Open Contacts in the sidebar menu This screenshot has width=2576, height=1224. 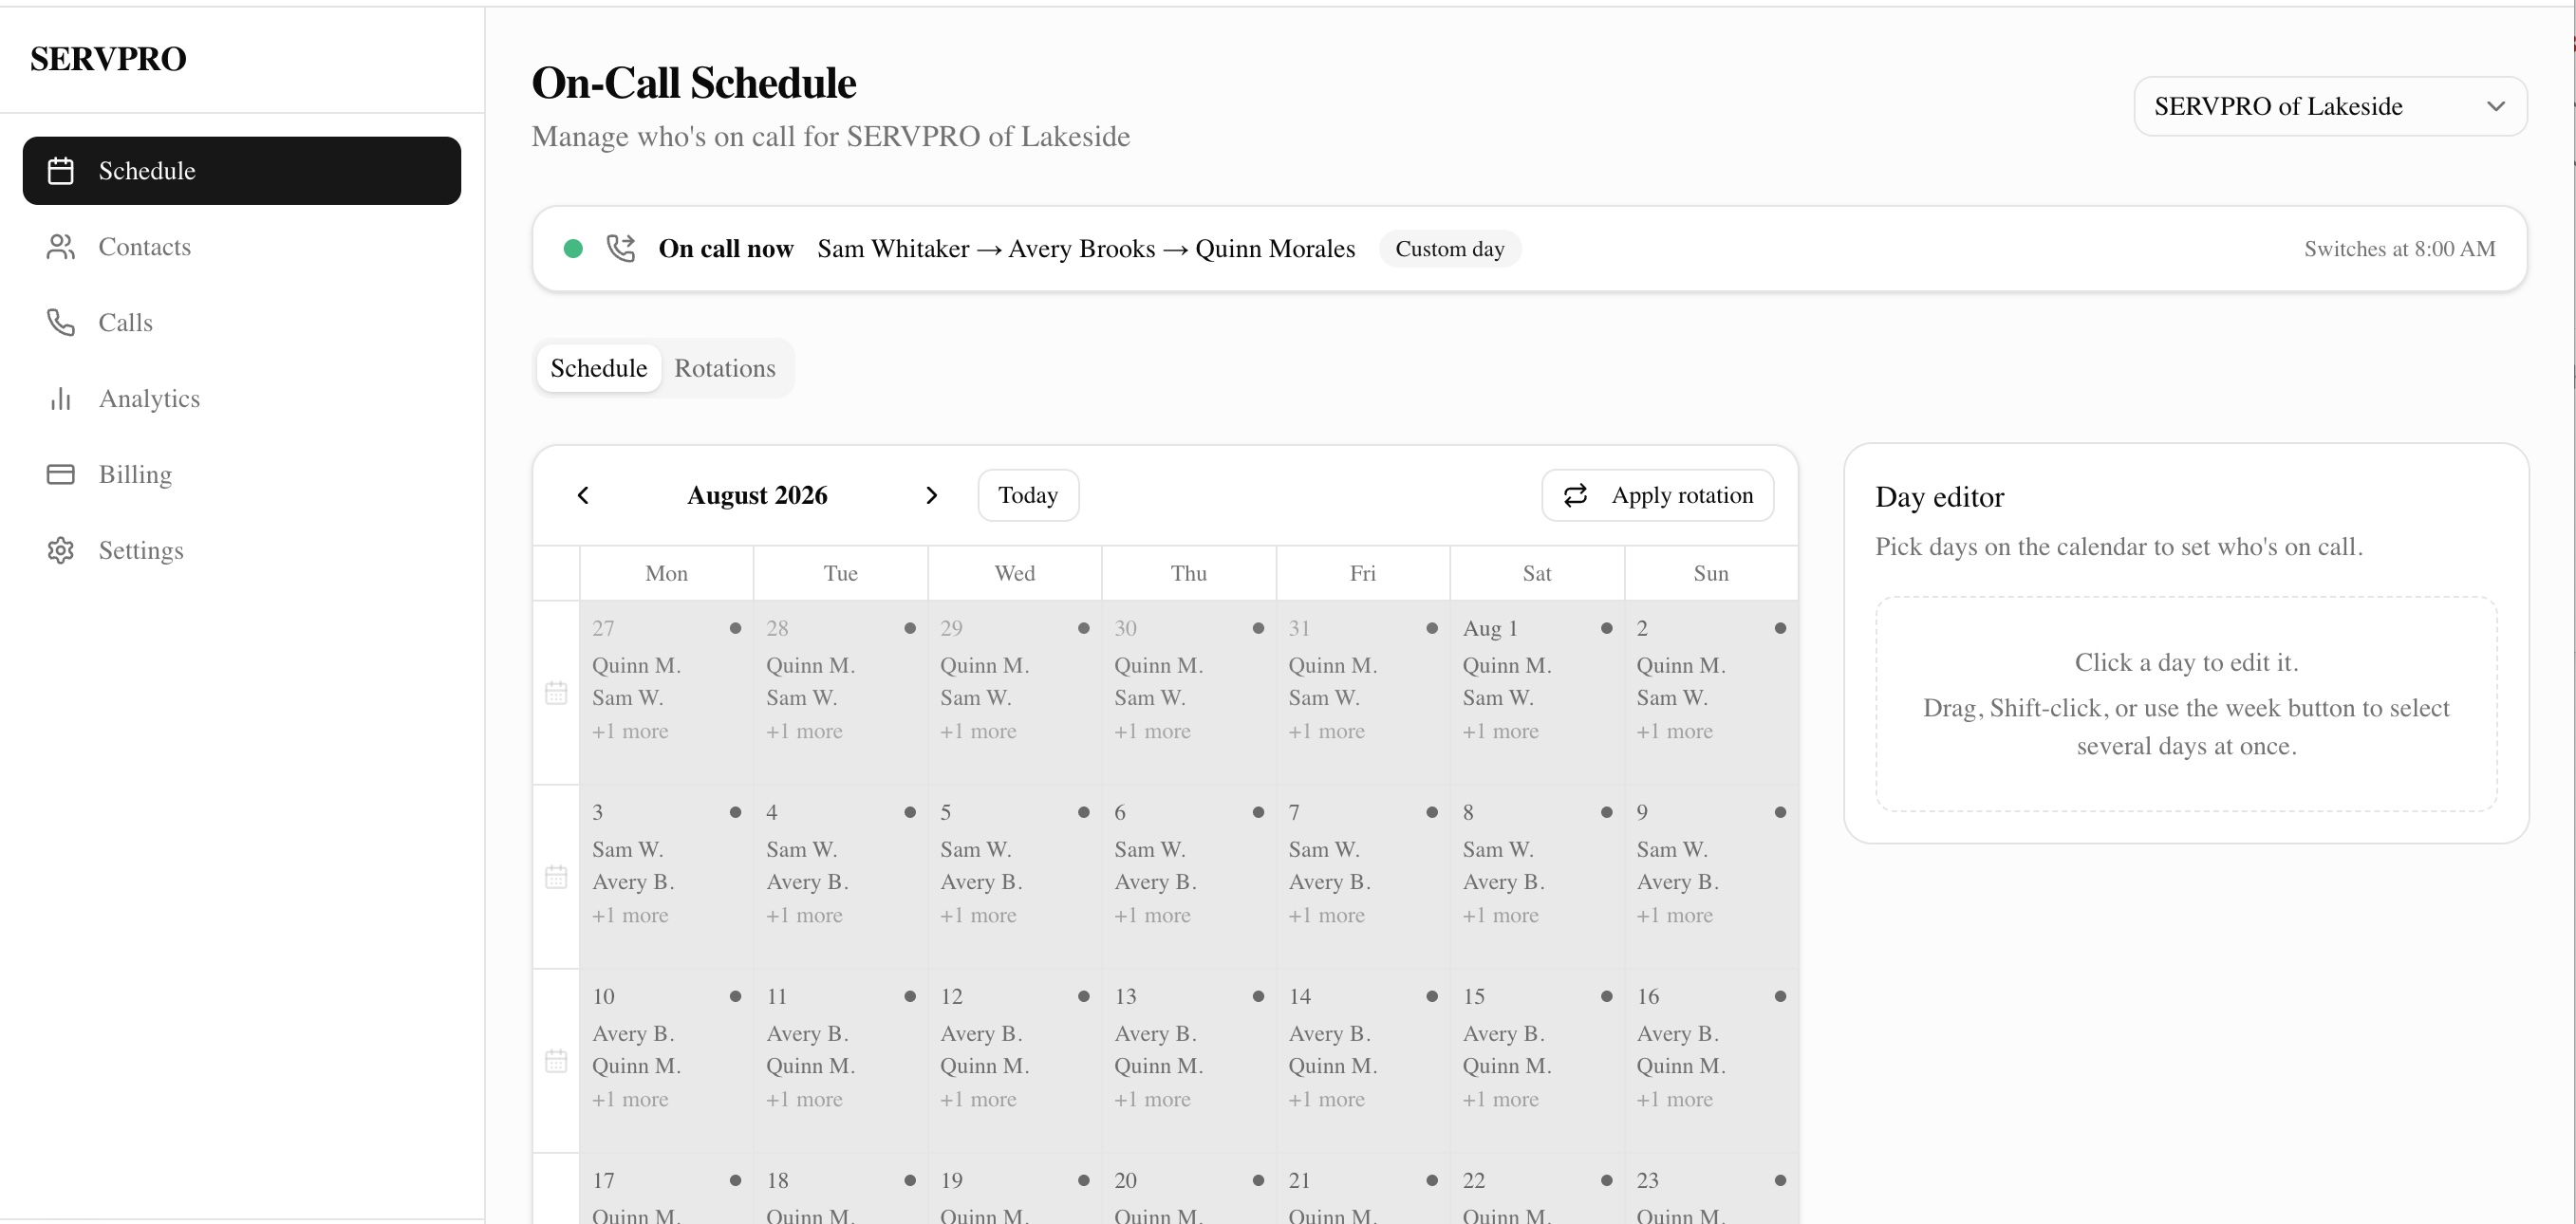pos(242,247)
